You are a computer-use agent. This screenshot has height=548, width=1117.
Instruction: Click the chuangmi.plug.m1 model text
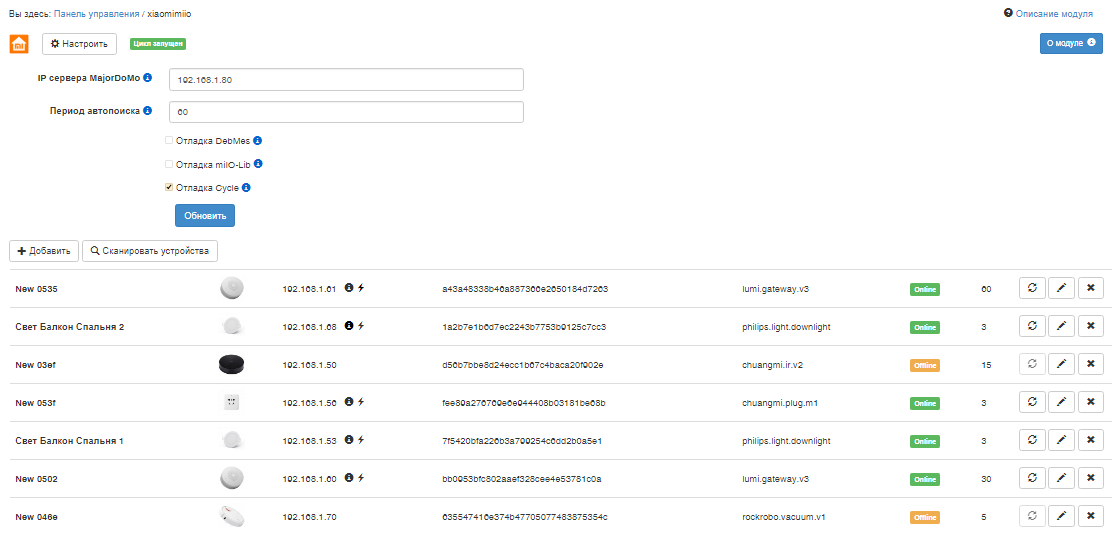point(779,403)
